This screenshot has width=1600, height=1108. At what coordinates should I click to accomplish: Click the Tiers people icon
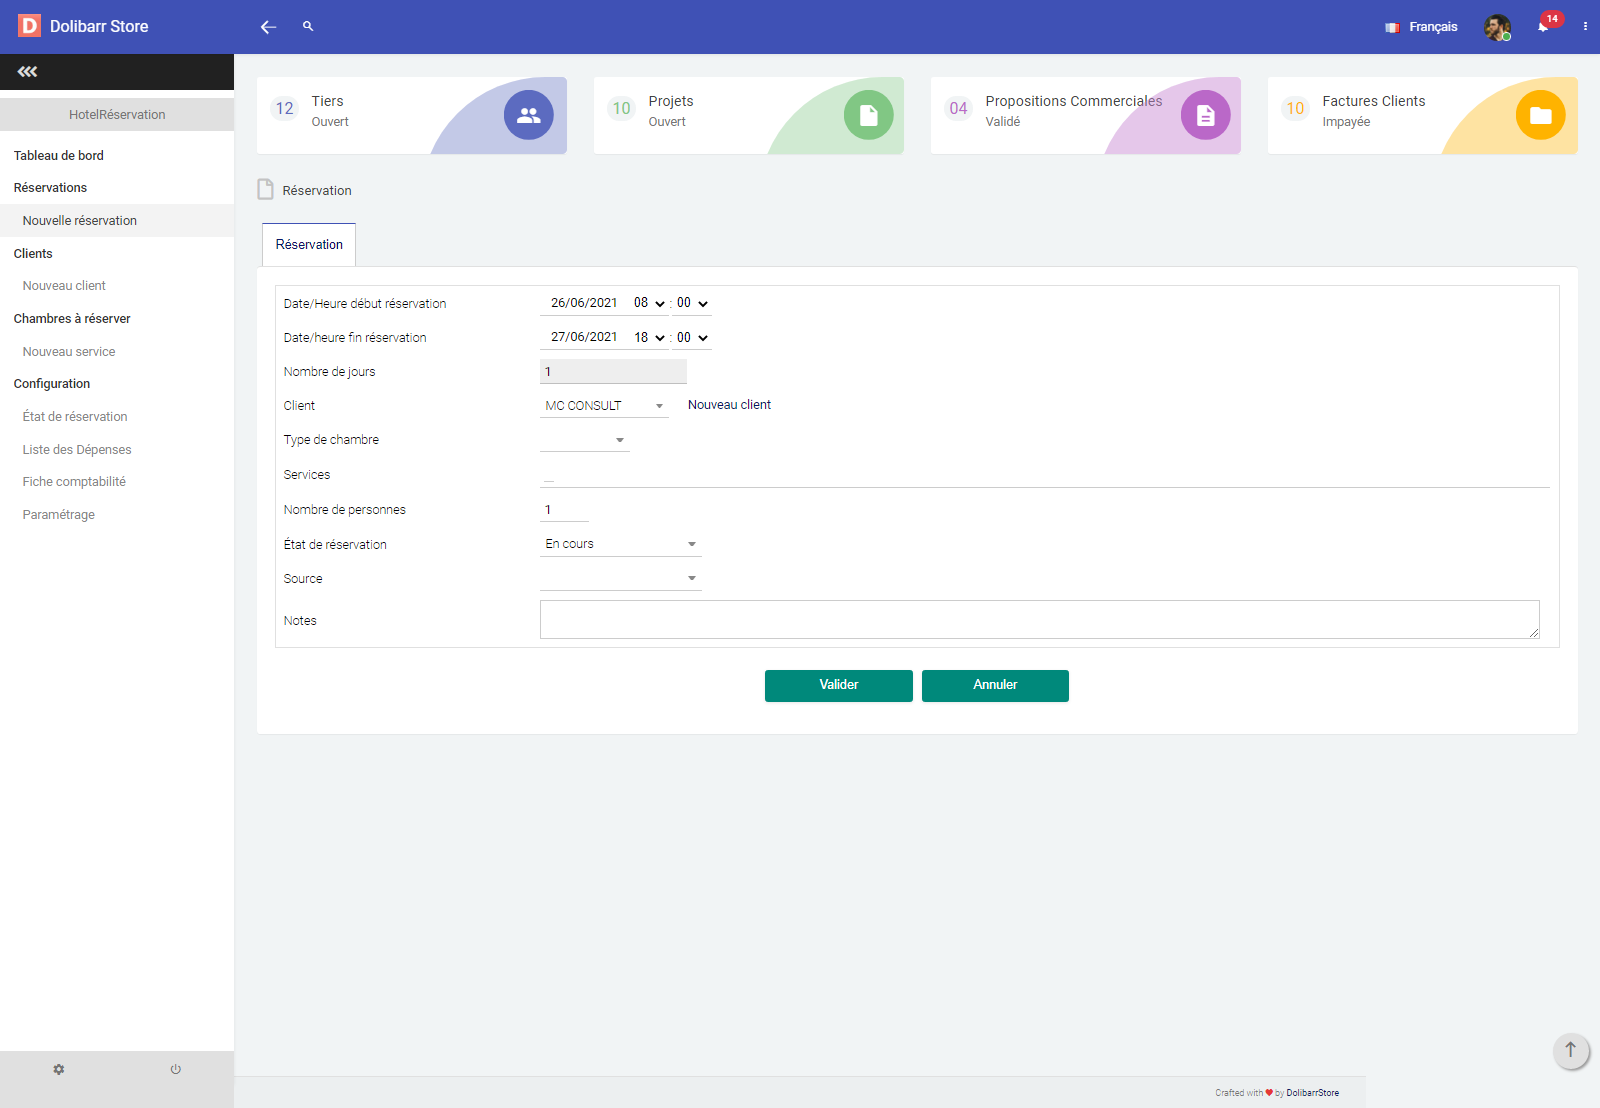(x=529, y=115)
